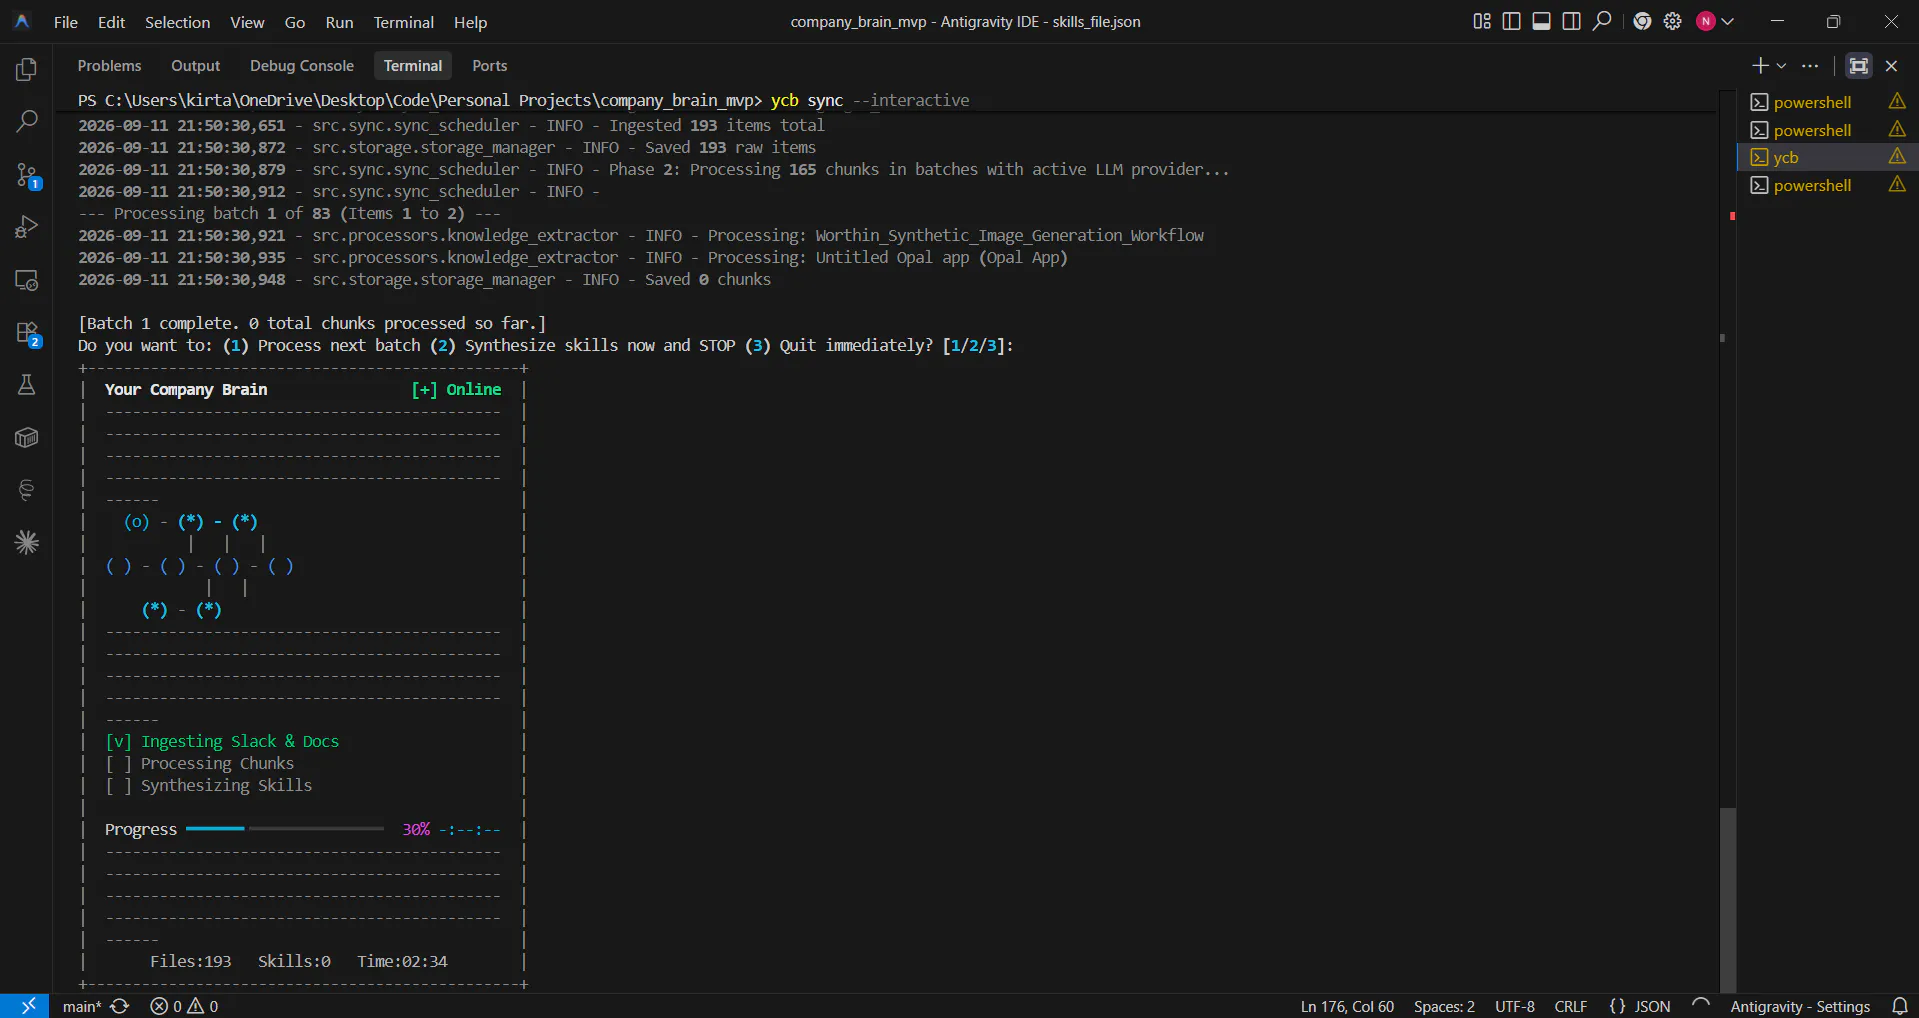Open the launch profile dropdown next to the plus icon
The image size is (1919, 1018).
1781,65
